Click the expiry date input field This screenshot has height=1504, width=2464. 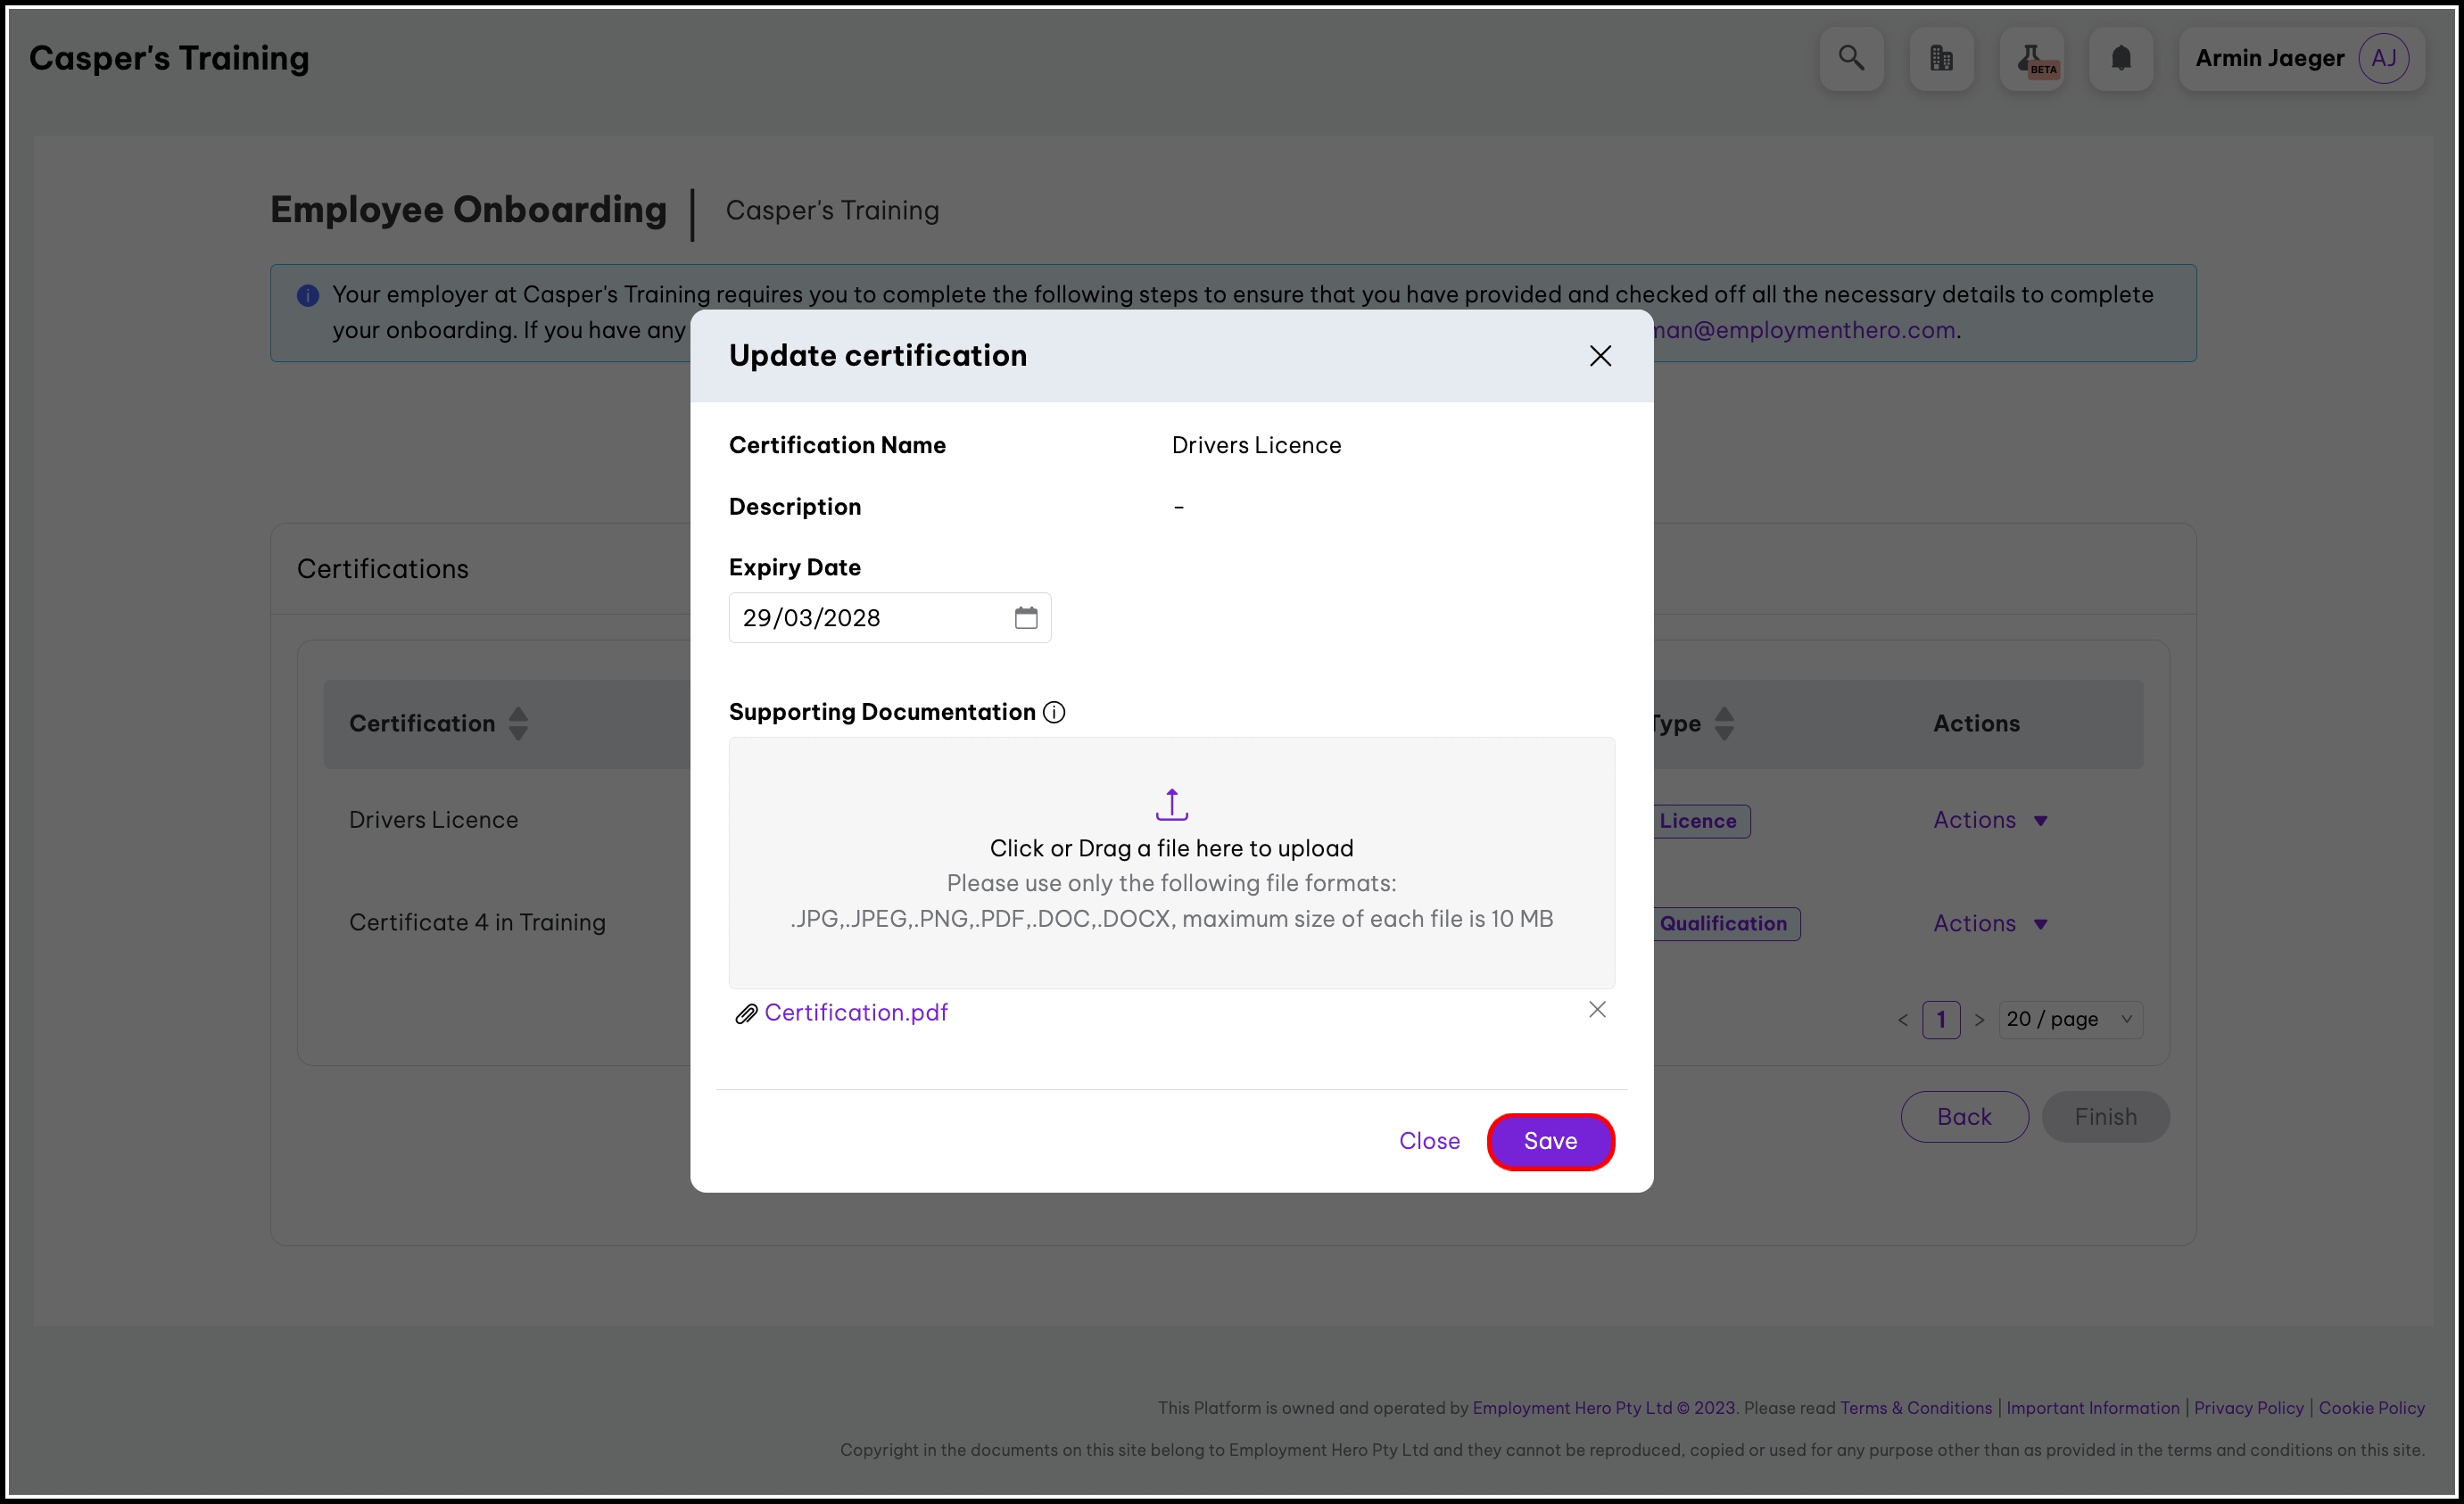pyautogui.click(x=870, y=618)
